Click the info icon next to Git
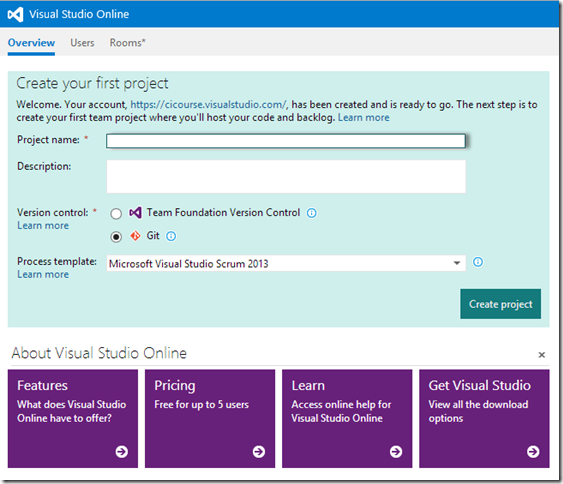The width and height of the screenshot is (563, 484). (x=171, y=236)
